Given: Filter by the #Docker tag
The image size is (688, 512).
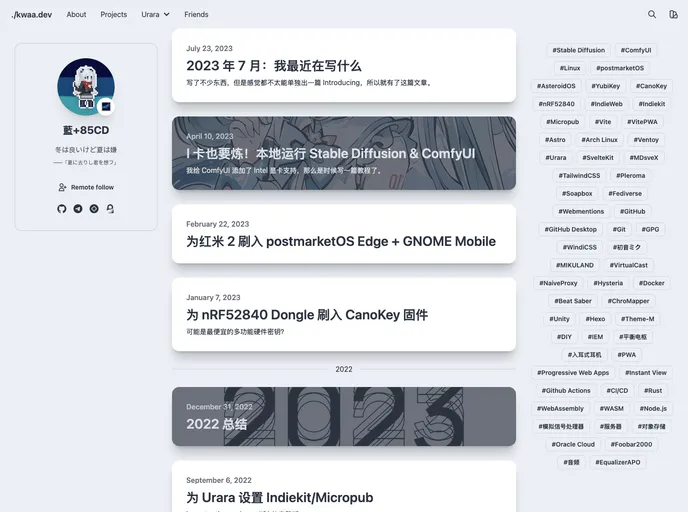Looking at the screenshot, I should click(x=652, y=283).
